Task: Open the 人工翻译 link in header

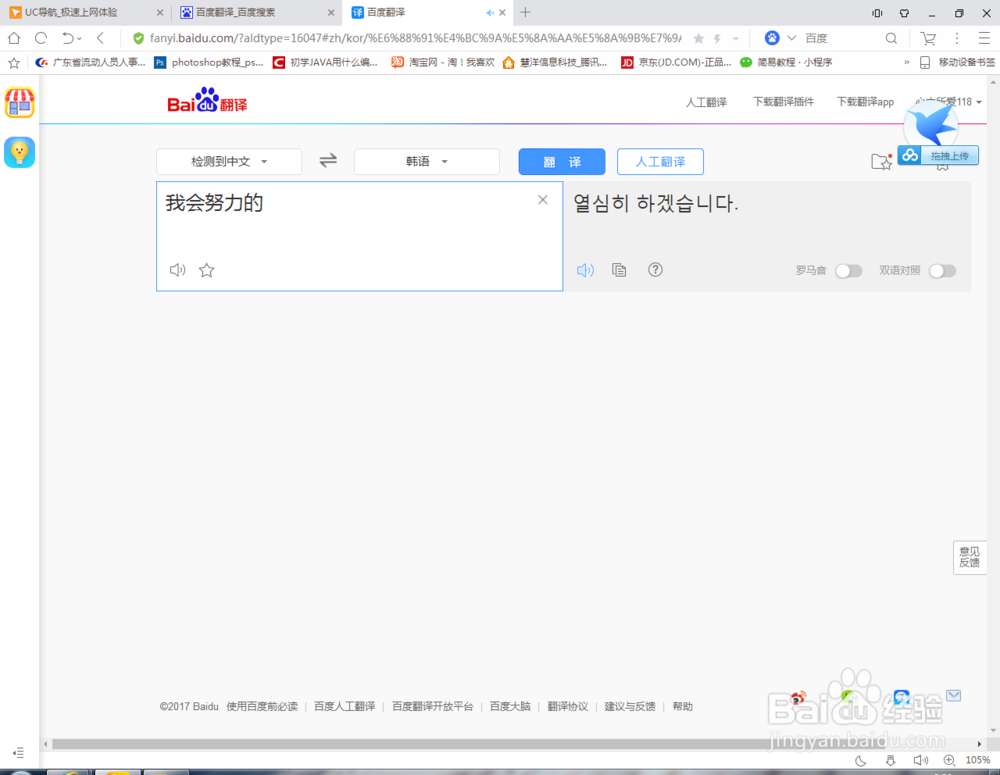Action: tap(706, 101)
